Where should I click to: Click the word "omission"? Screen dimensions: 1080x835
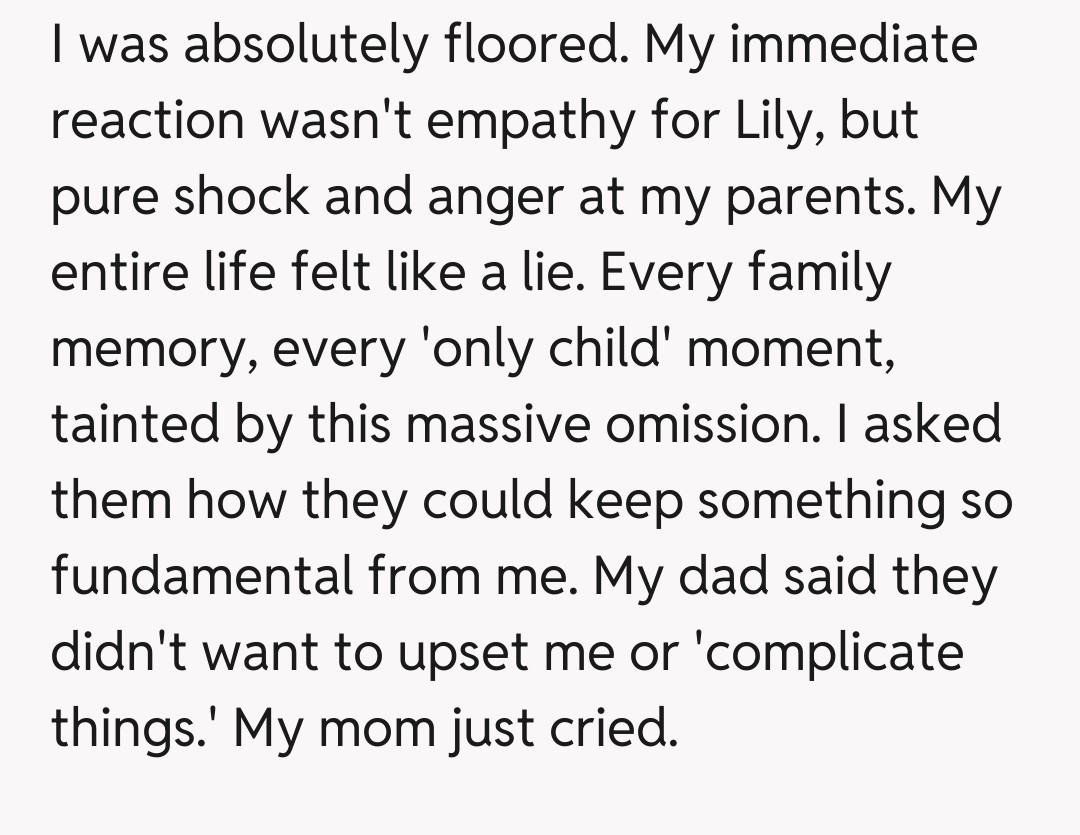point(695,425)
